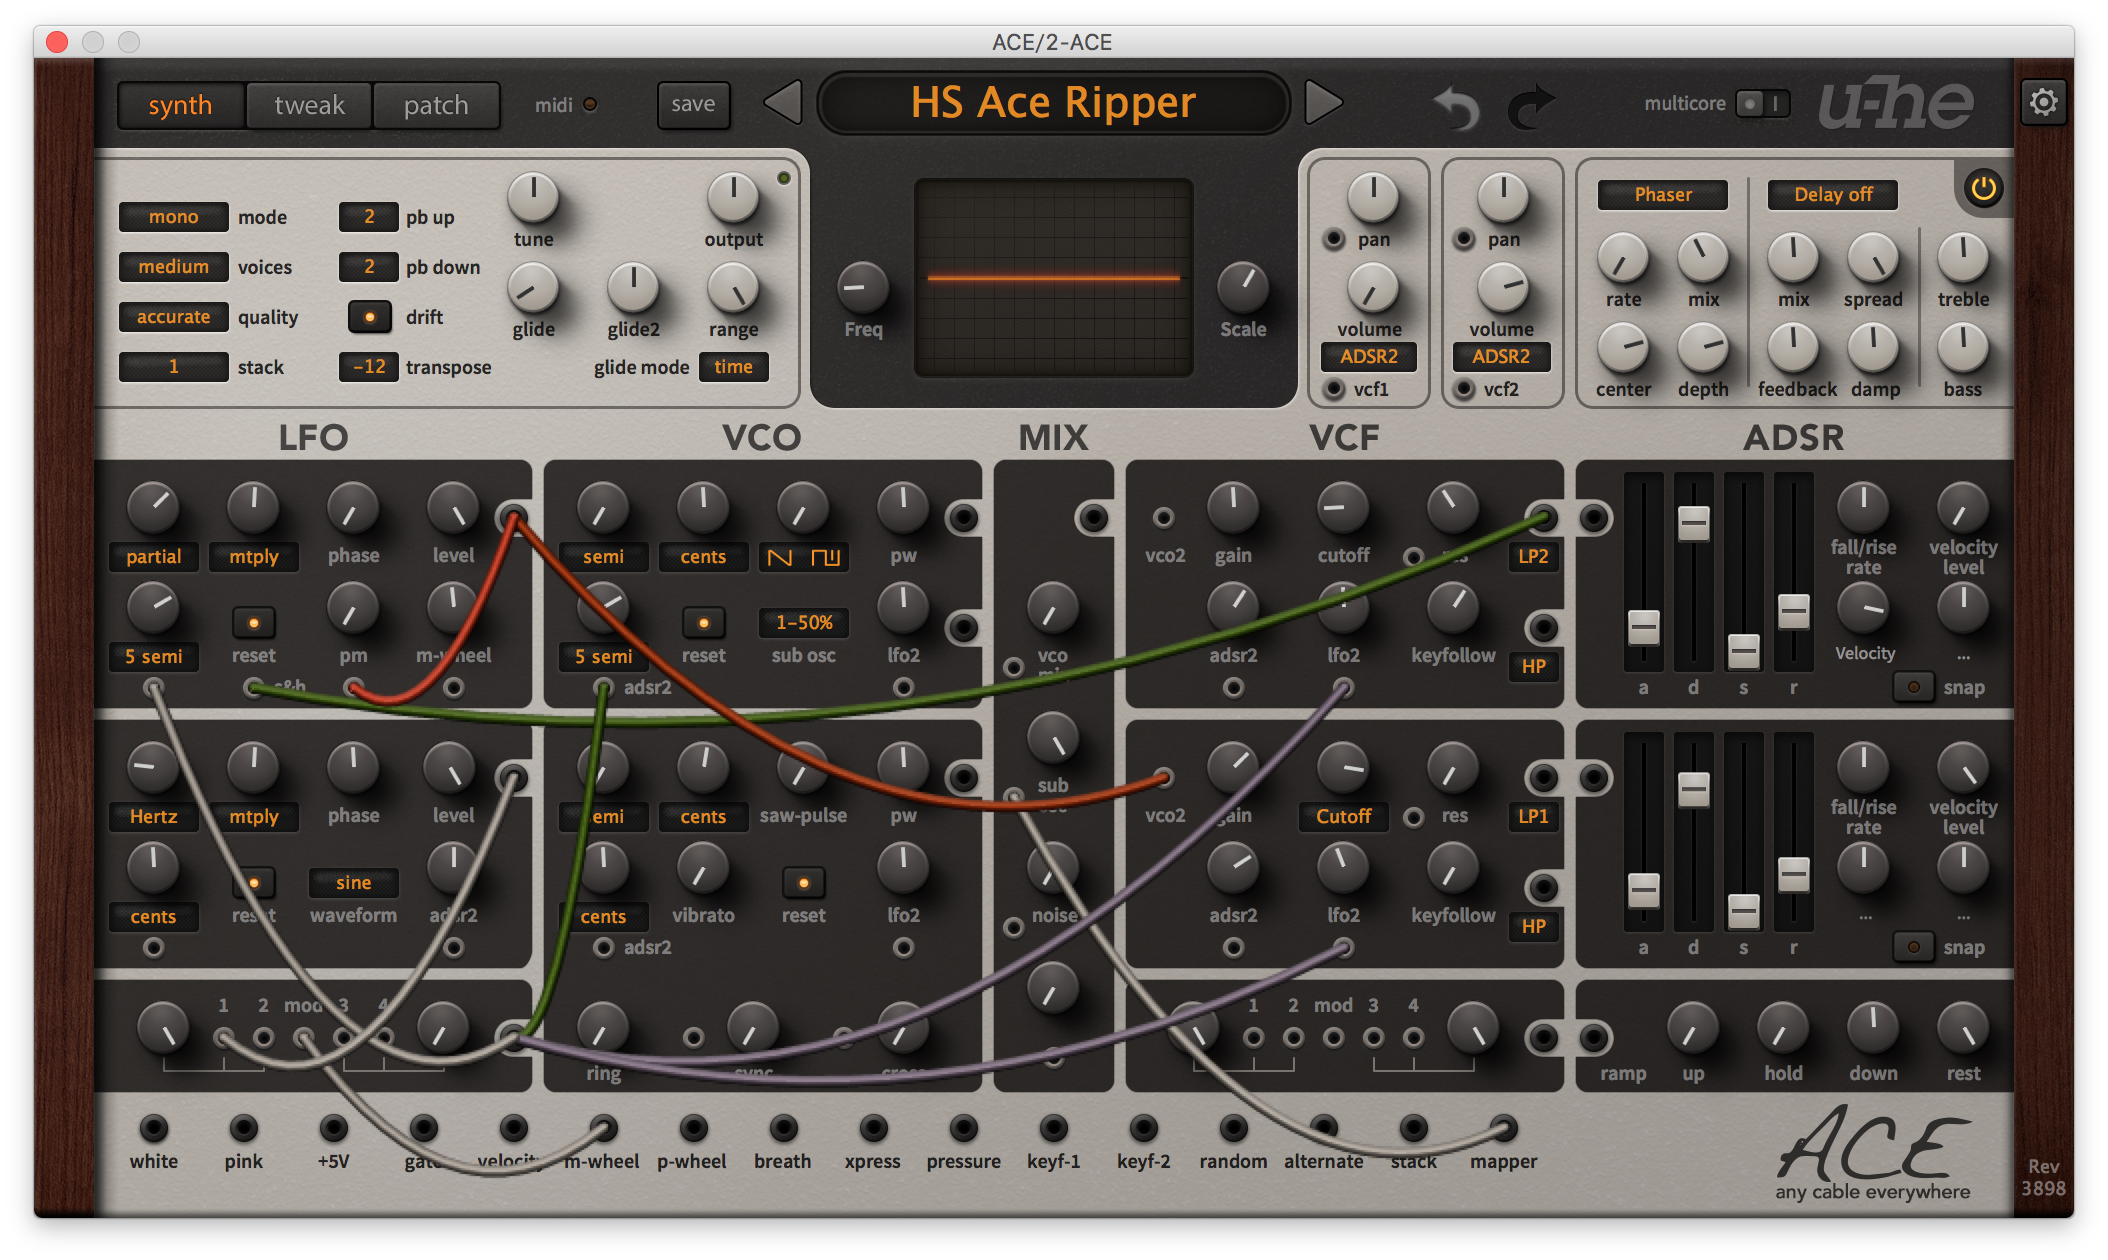The image size is (2108, 1260).
Task: Click the LP1 filter mode button
Action: (1533, 817)
